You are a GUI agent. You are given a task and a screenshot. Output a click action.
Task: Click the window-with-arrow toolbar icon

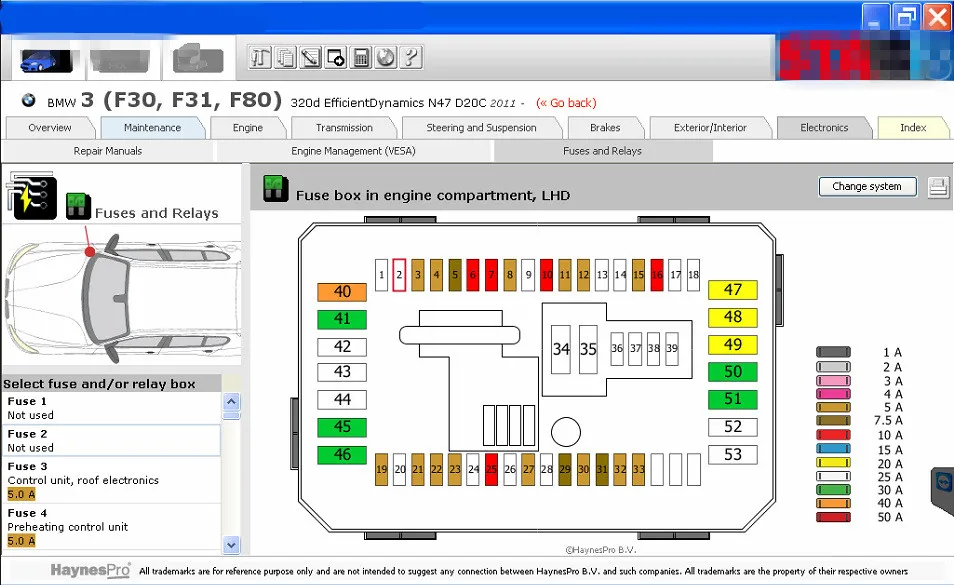tap(335, 58)
